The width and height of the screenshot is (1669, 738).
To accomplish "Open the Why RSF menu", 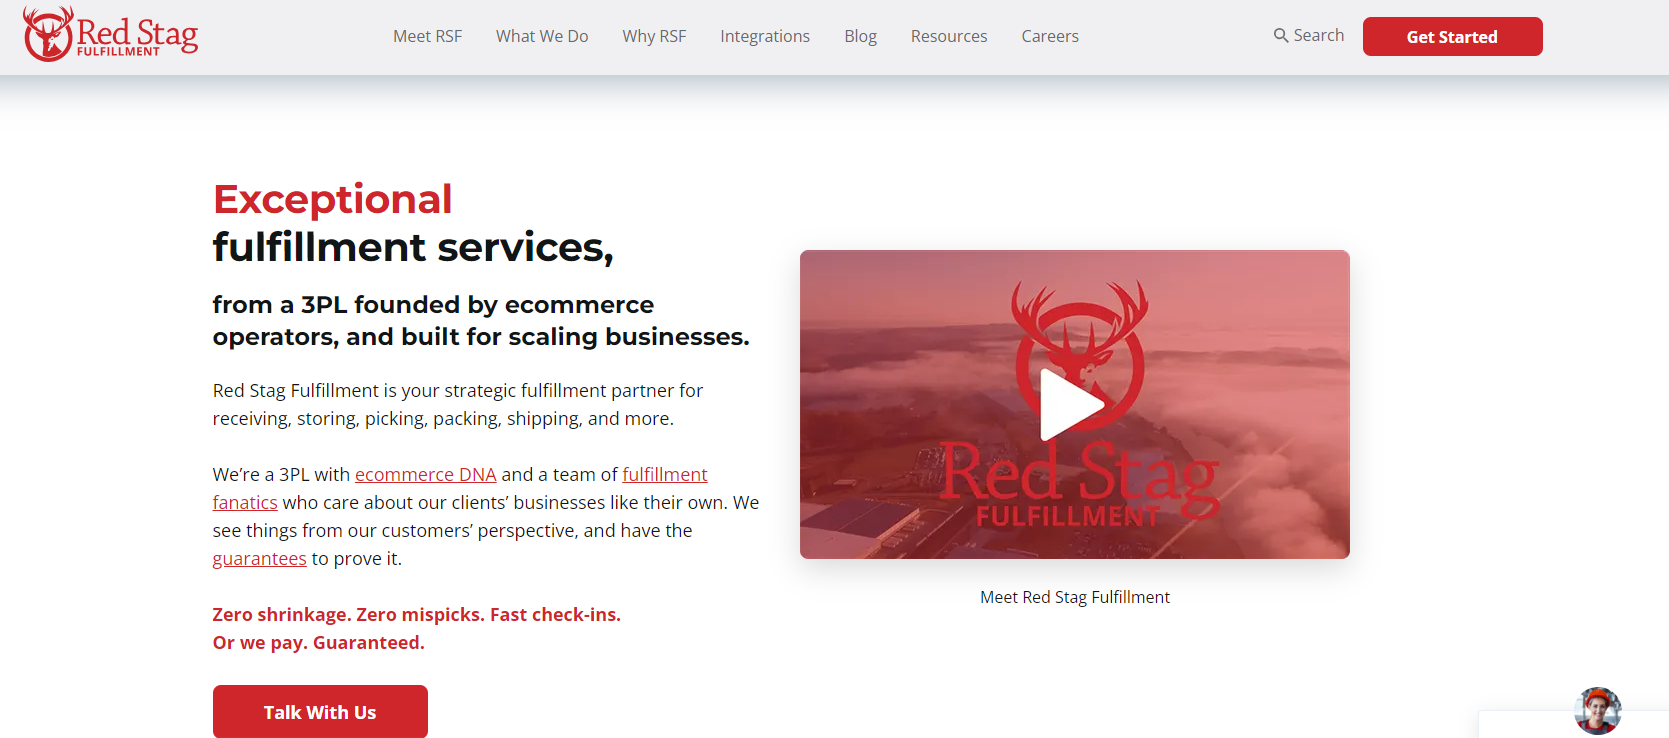I will click(x=654, y=36).
